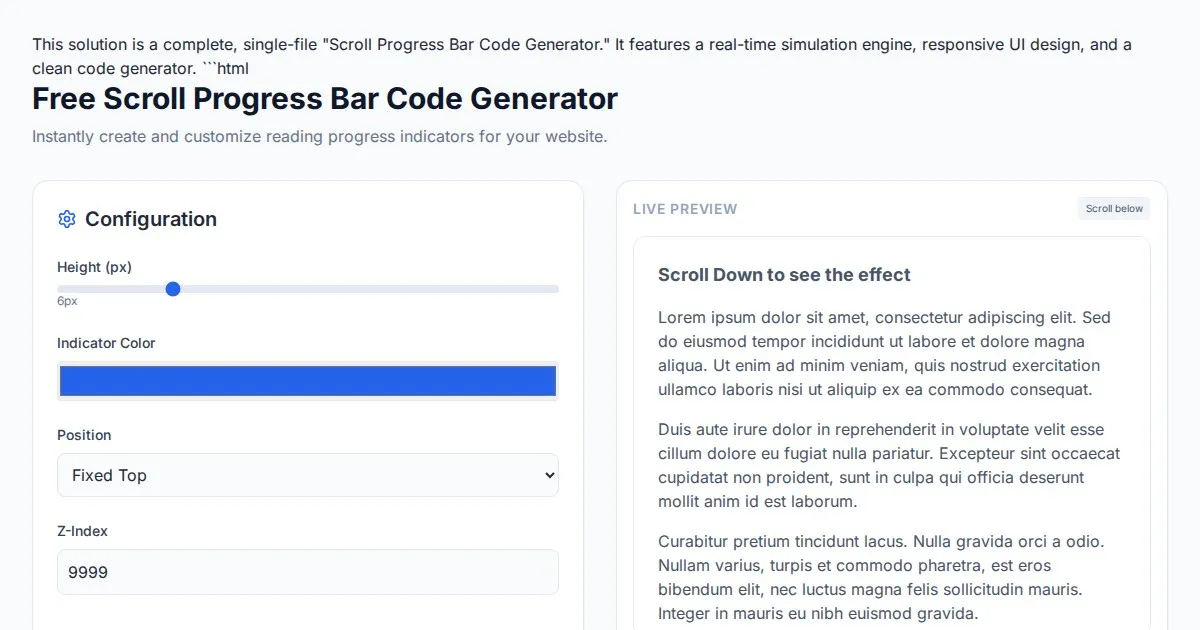Click the "Free Scroll Progress Bar Code Generator" title
Image resolution: width=1200 pixels, height=630 pixels.
(325, 99)
